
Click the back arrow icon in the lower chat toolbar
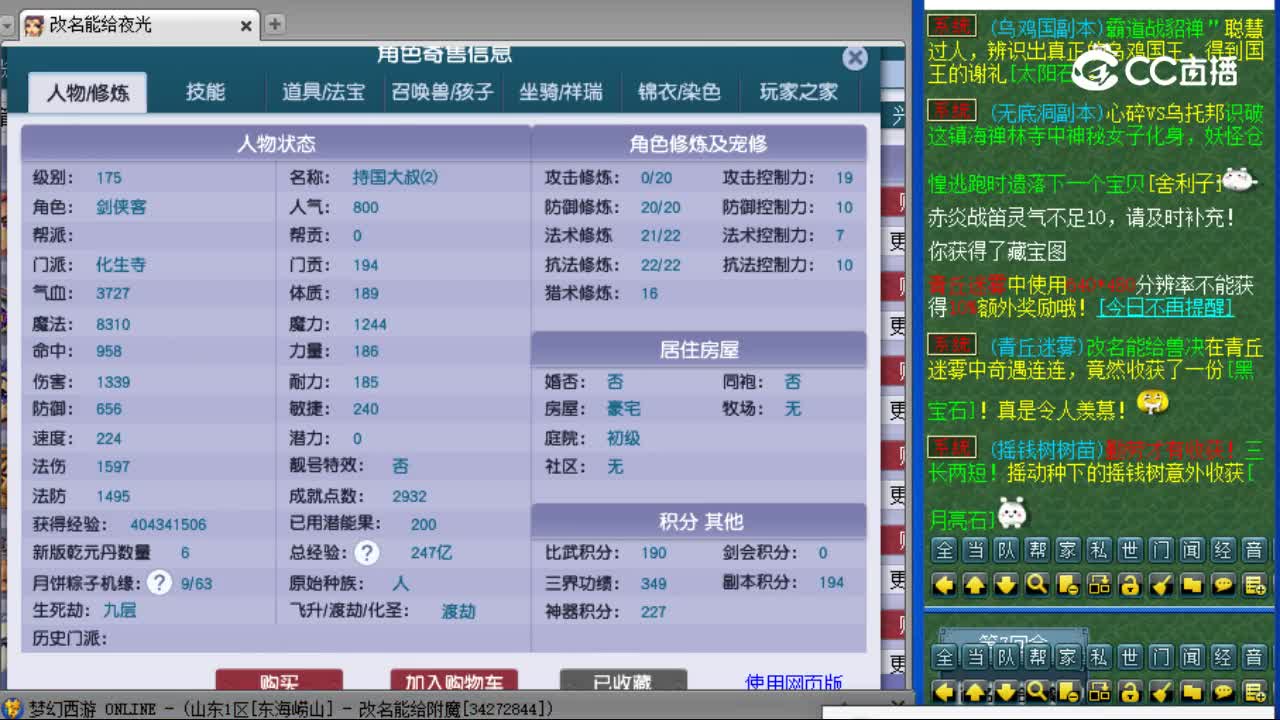944,691
